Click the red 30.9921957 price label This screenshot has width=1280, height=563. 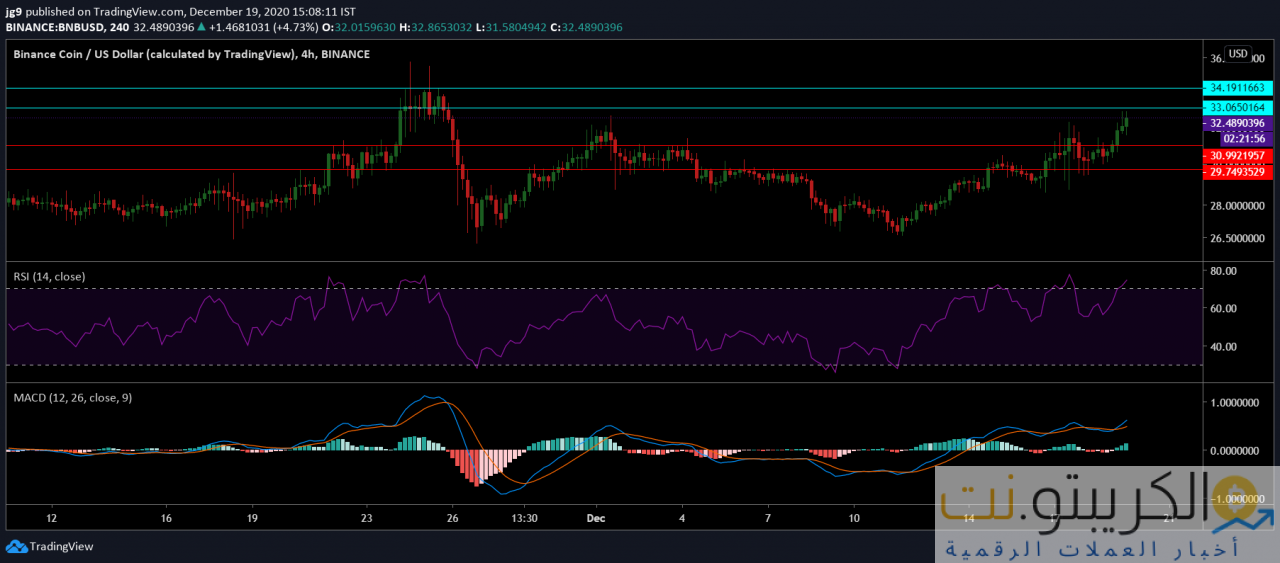(1239, 156)
